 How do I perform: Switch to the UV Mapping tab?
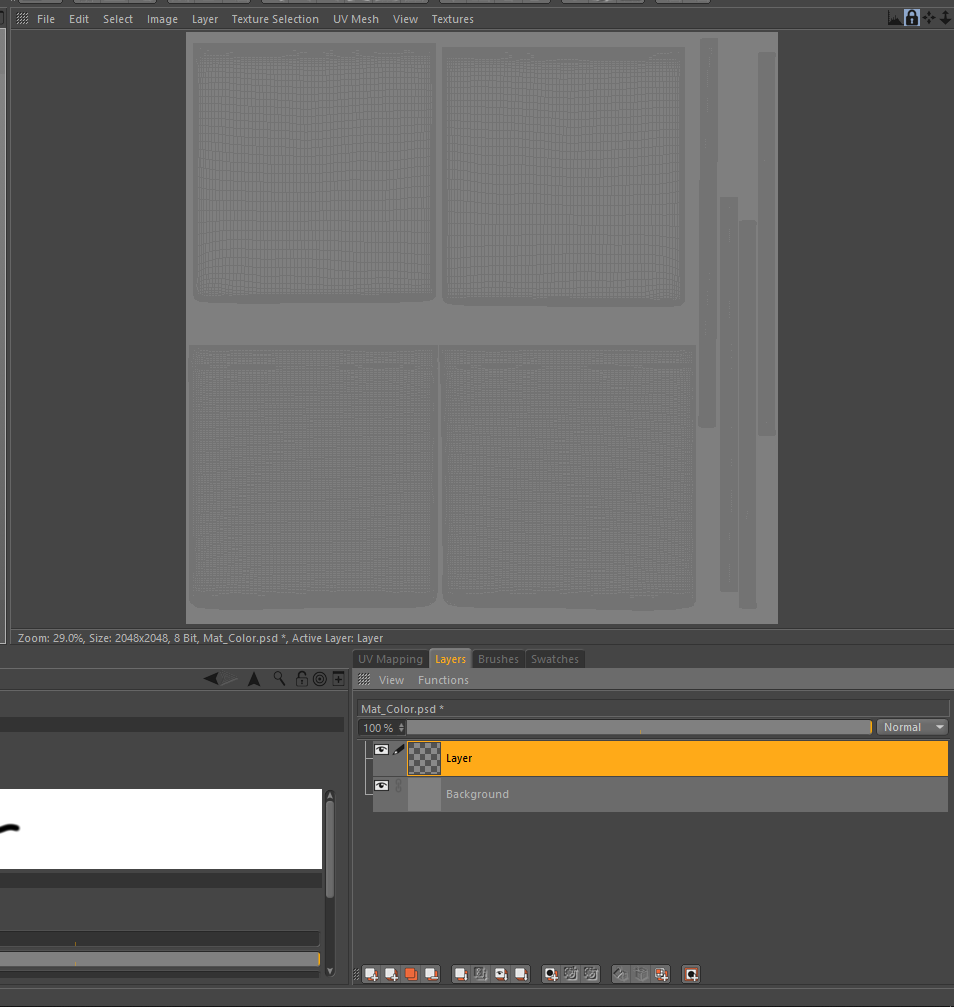click(391, 659)
